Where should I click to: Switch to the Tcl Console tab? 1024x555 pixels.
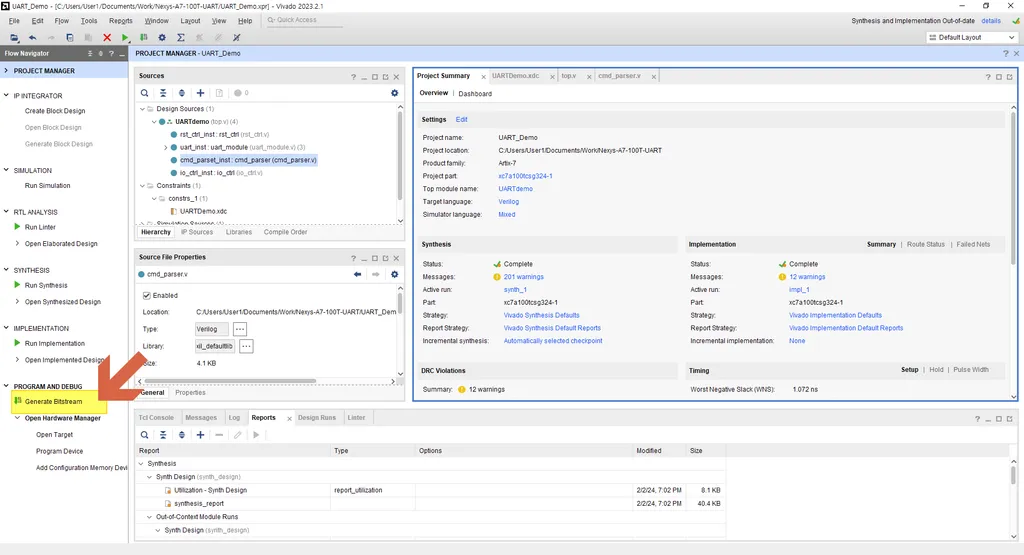[156, 418]
